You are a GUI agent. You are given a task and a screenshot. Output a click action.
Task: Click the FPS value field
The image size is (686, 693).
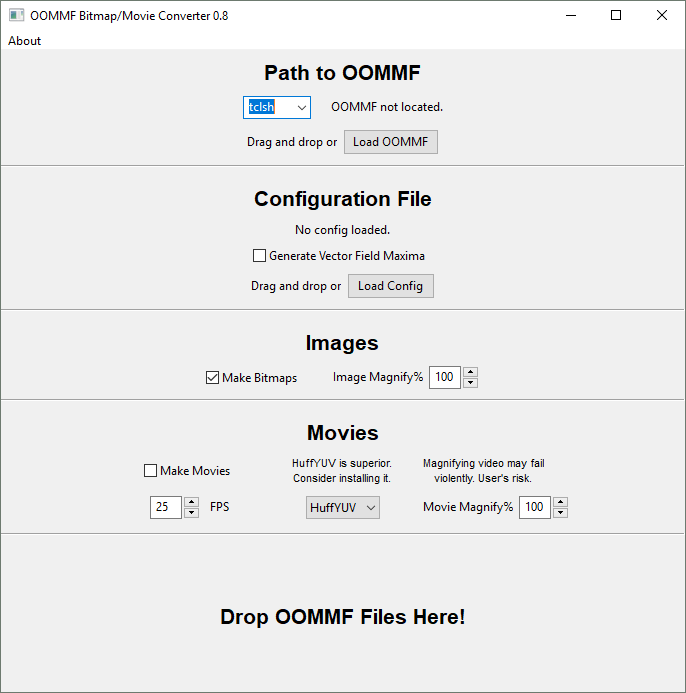click(x=166, y=507)
